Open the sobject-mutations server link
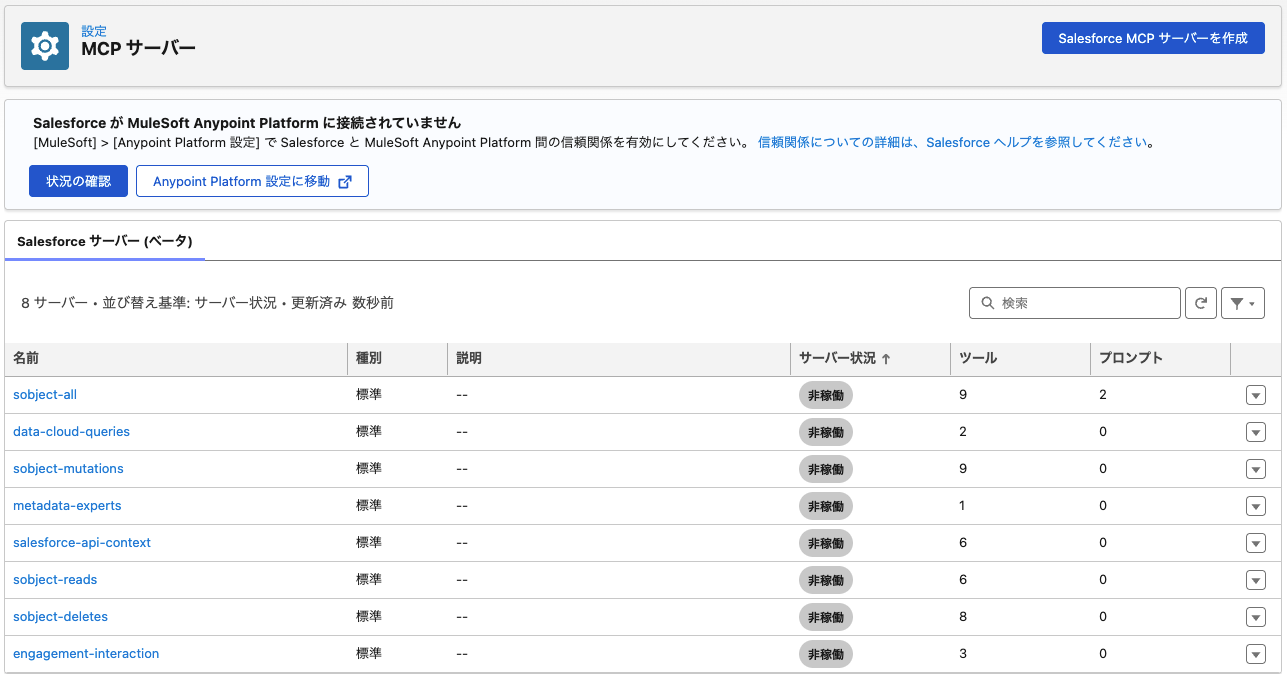 click(x=68, y=469)
